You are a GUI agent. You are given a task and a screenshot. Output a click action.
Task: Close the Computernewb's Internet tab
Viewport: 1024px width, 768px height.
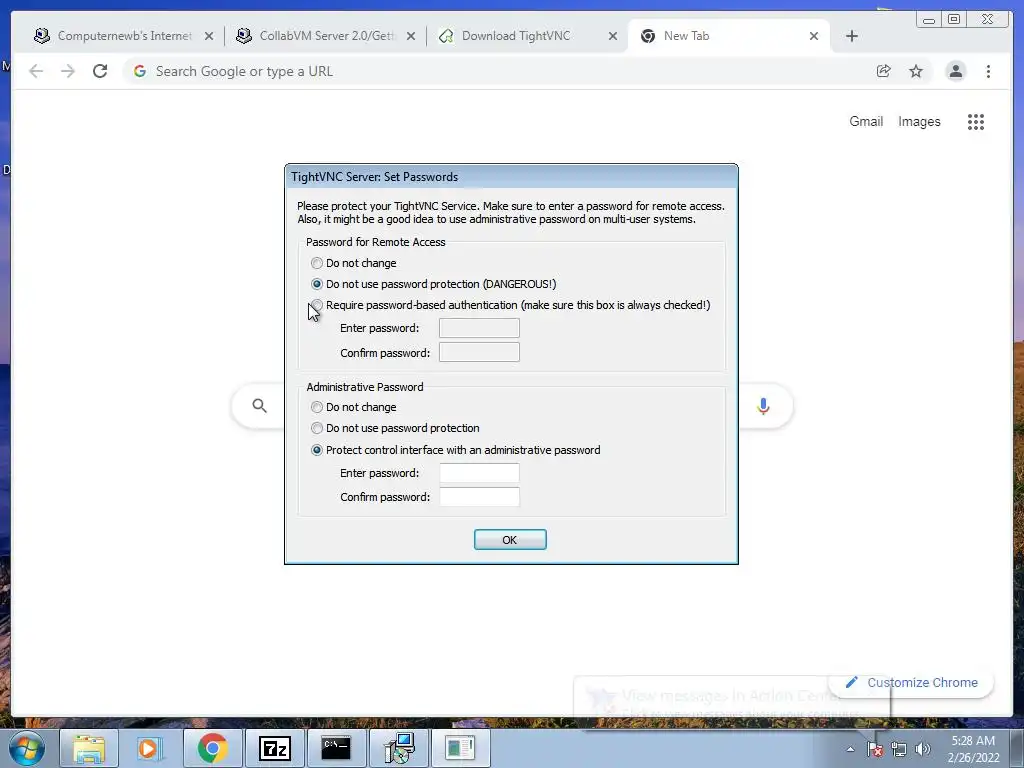pyautogui.click(x=209, y=36)
